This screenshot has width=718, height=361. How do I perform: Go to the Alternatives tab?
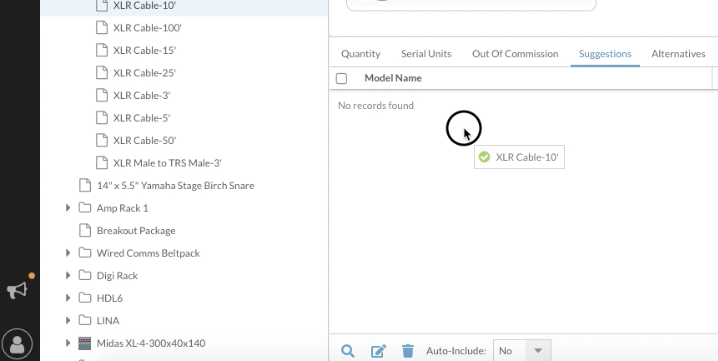point(678,54)
